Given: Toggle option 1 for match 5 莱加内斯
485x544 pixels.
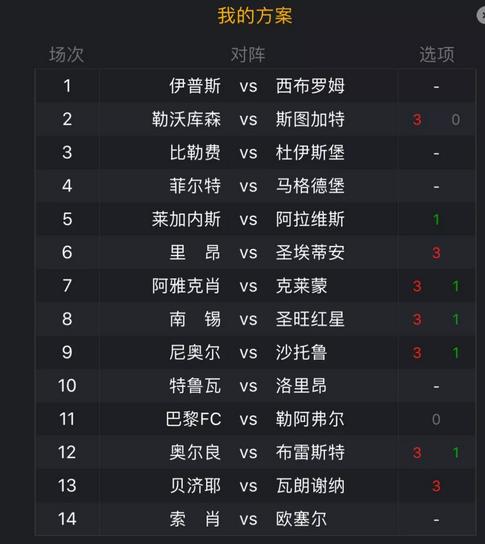Looking at the screenshot, I should (436, 219).
